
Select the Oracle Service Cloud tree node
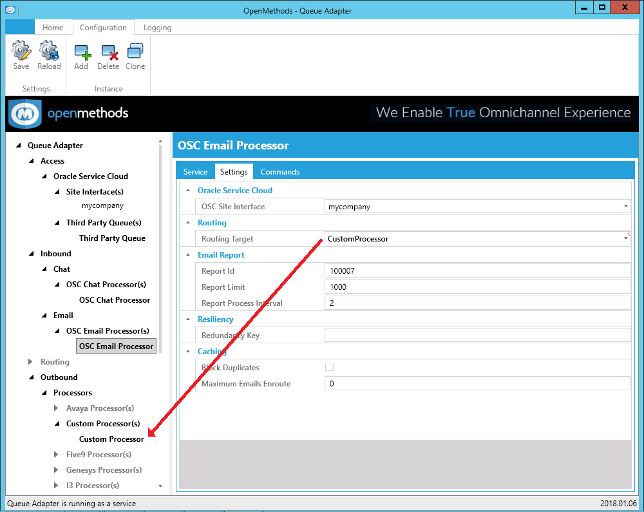pos(91,176)
